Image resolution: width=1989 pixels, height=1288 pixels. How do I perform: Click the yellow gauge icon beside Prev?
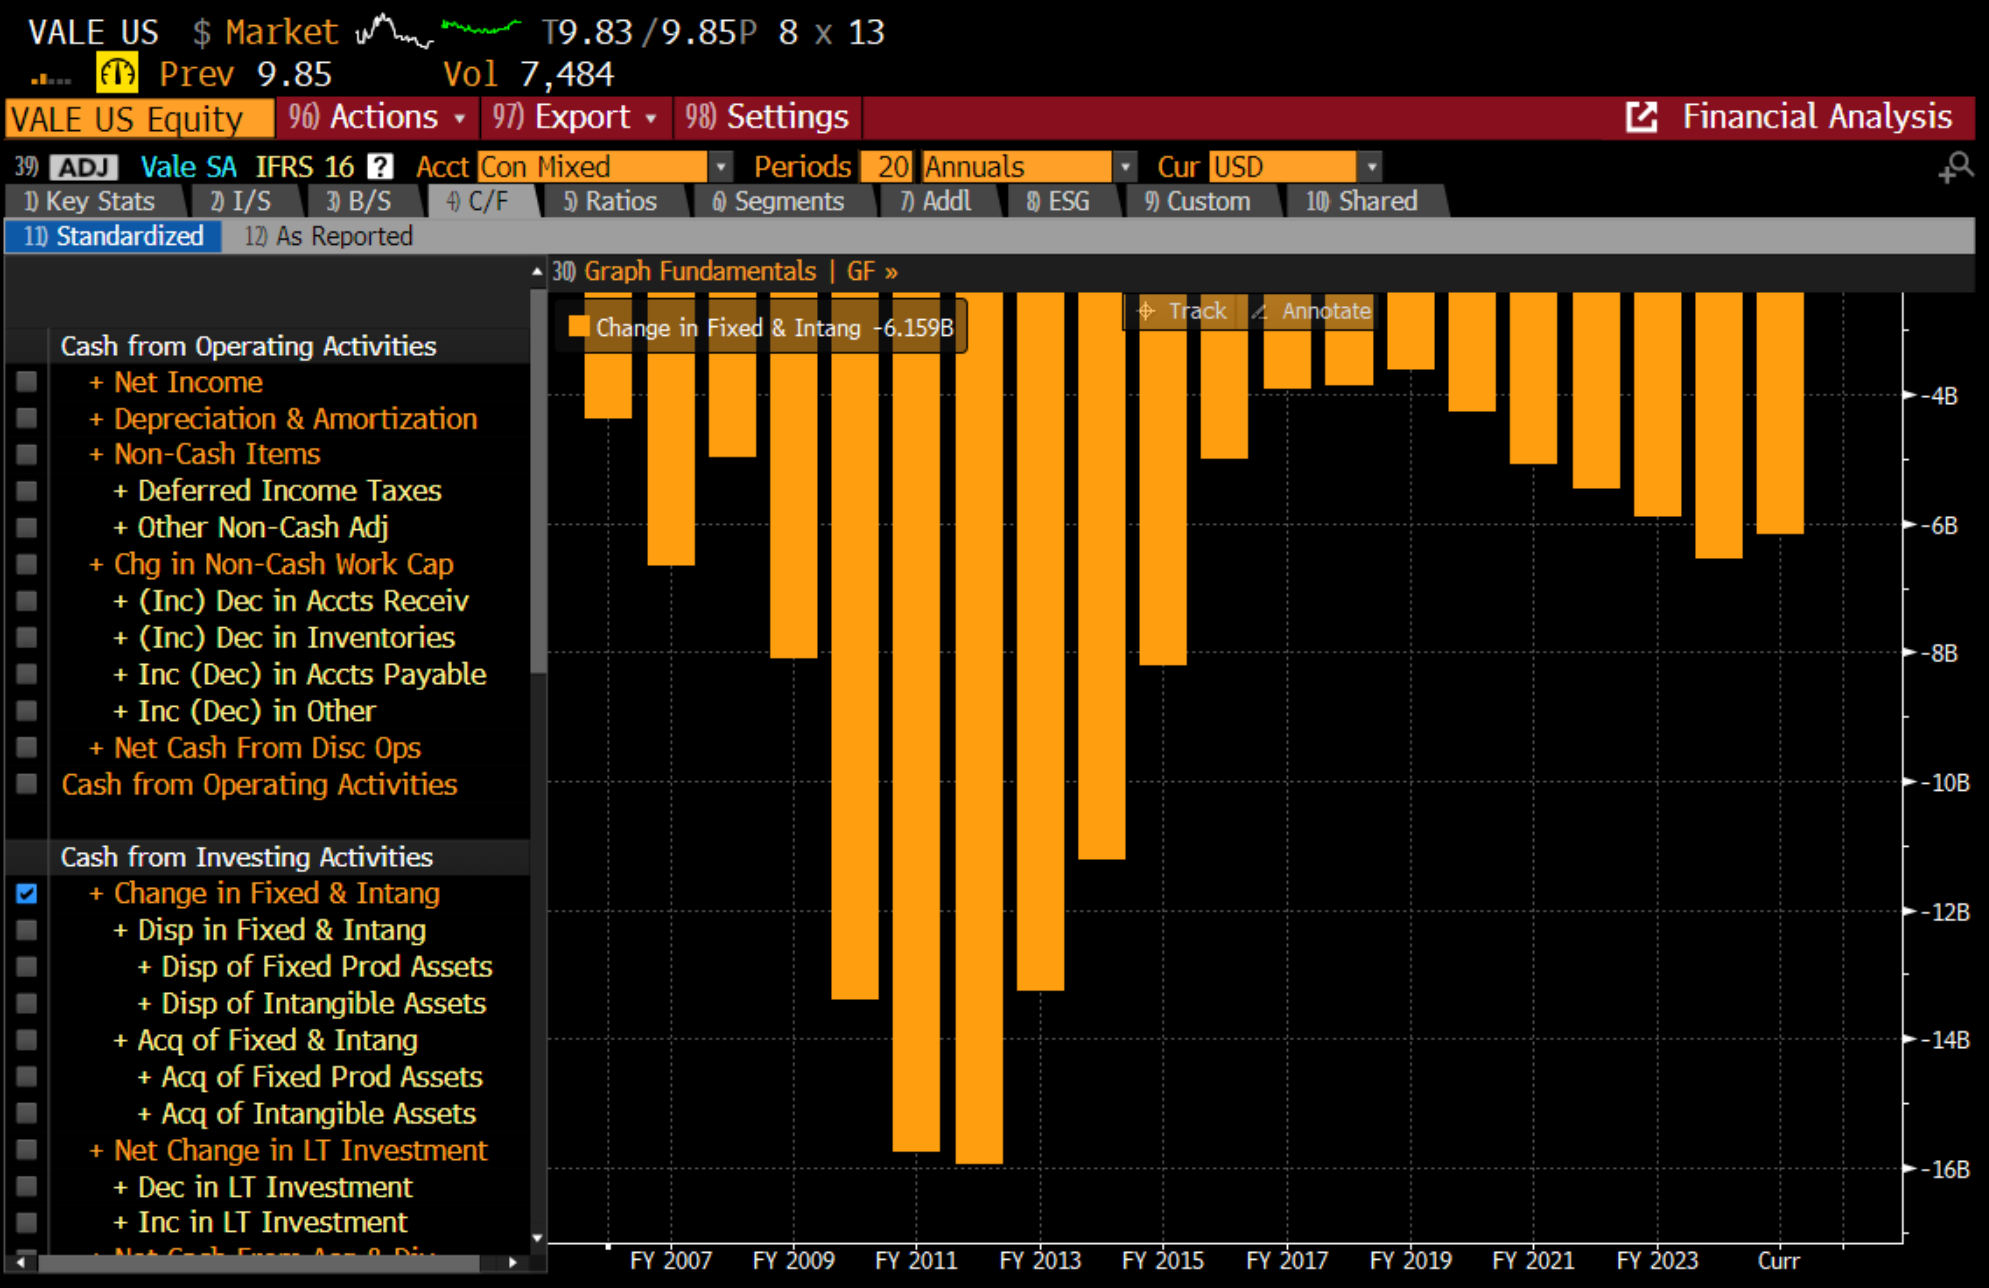[116, 73]
